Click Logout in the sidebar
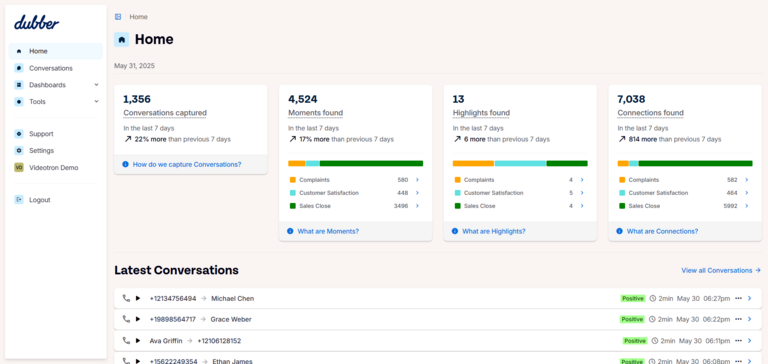Image resolution: width=768 pixels, height=364 pixels. [x=56, y=200]
